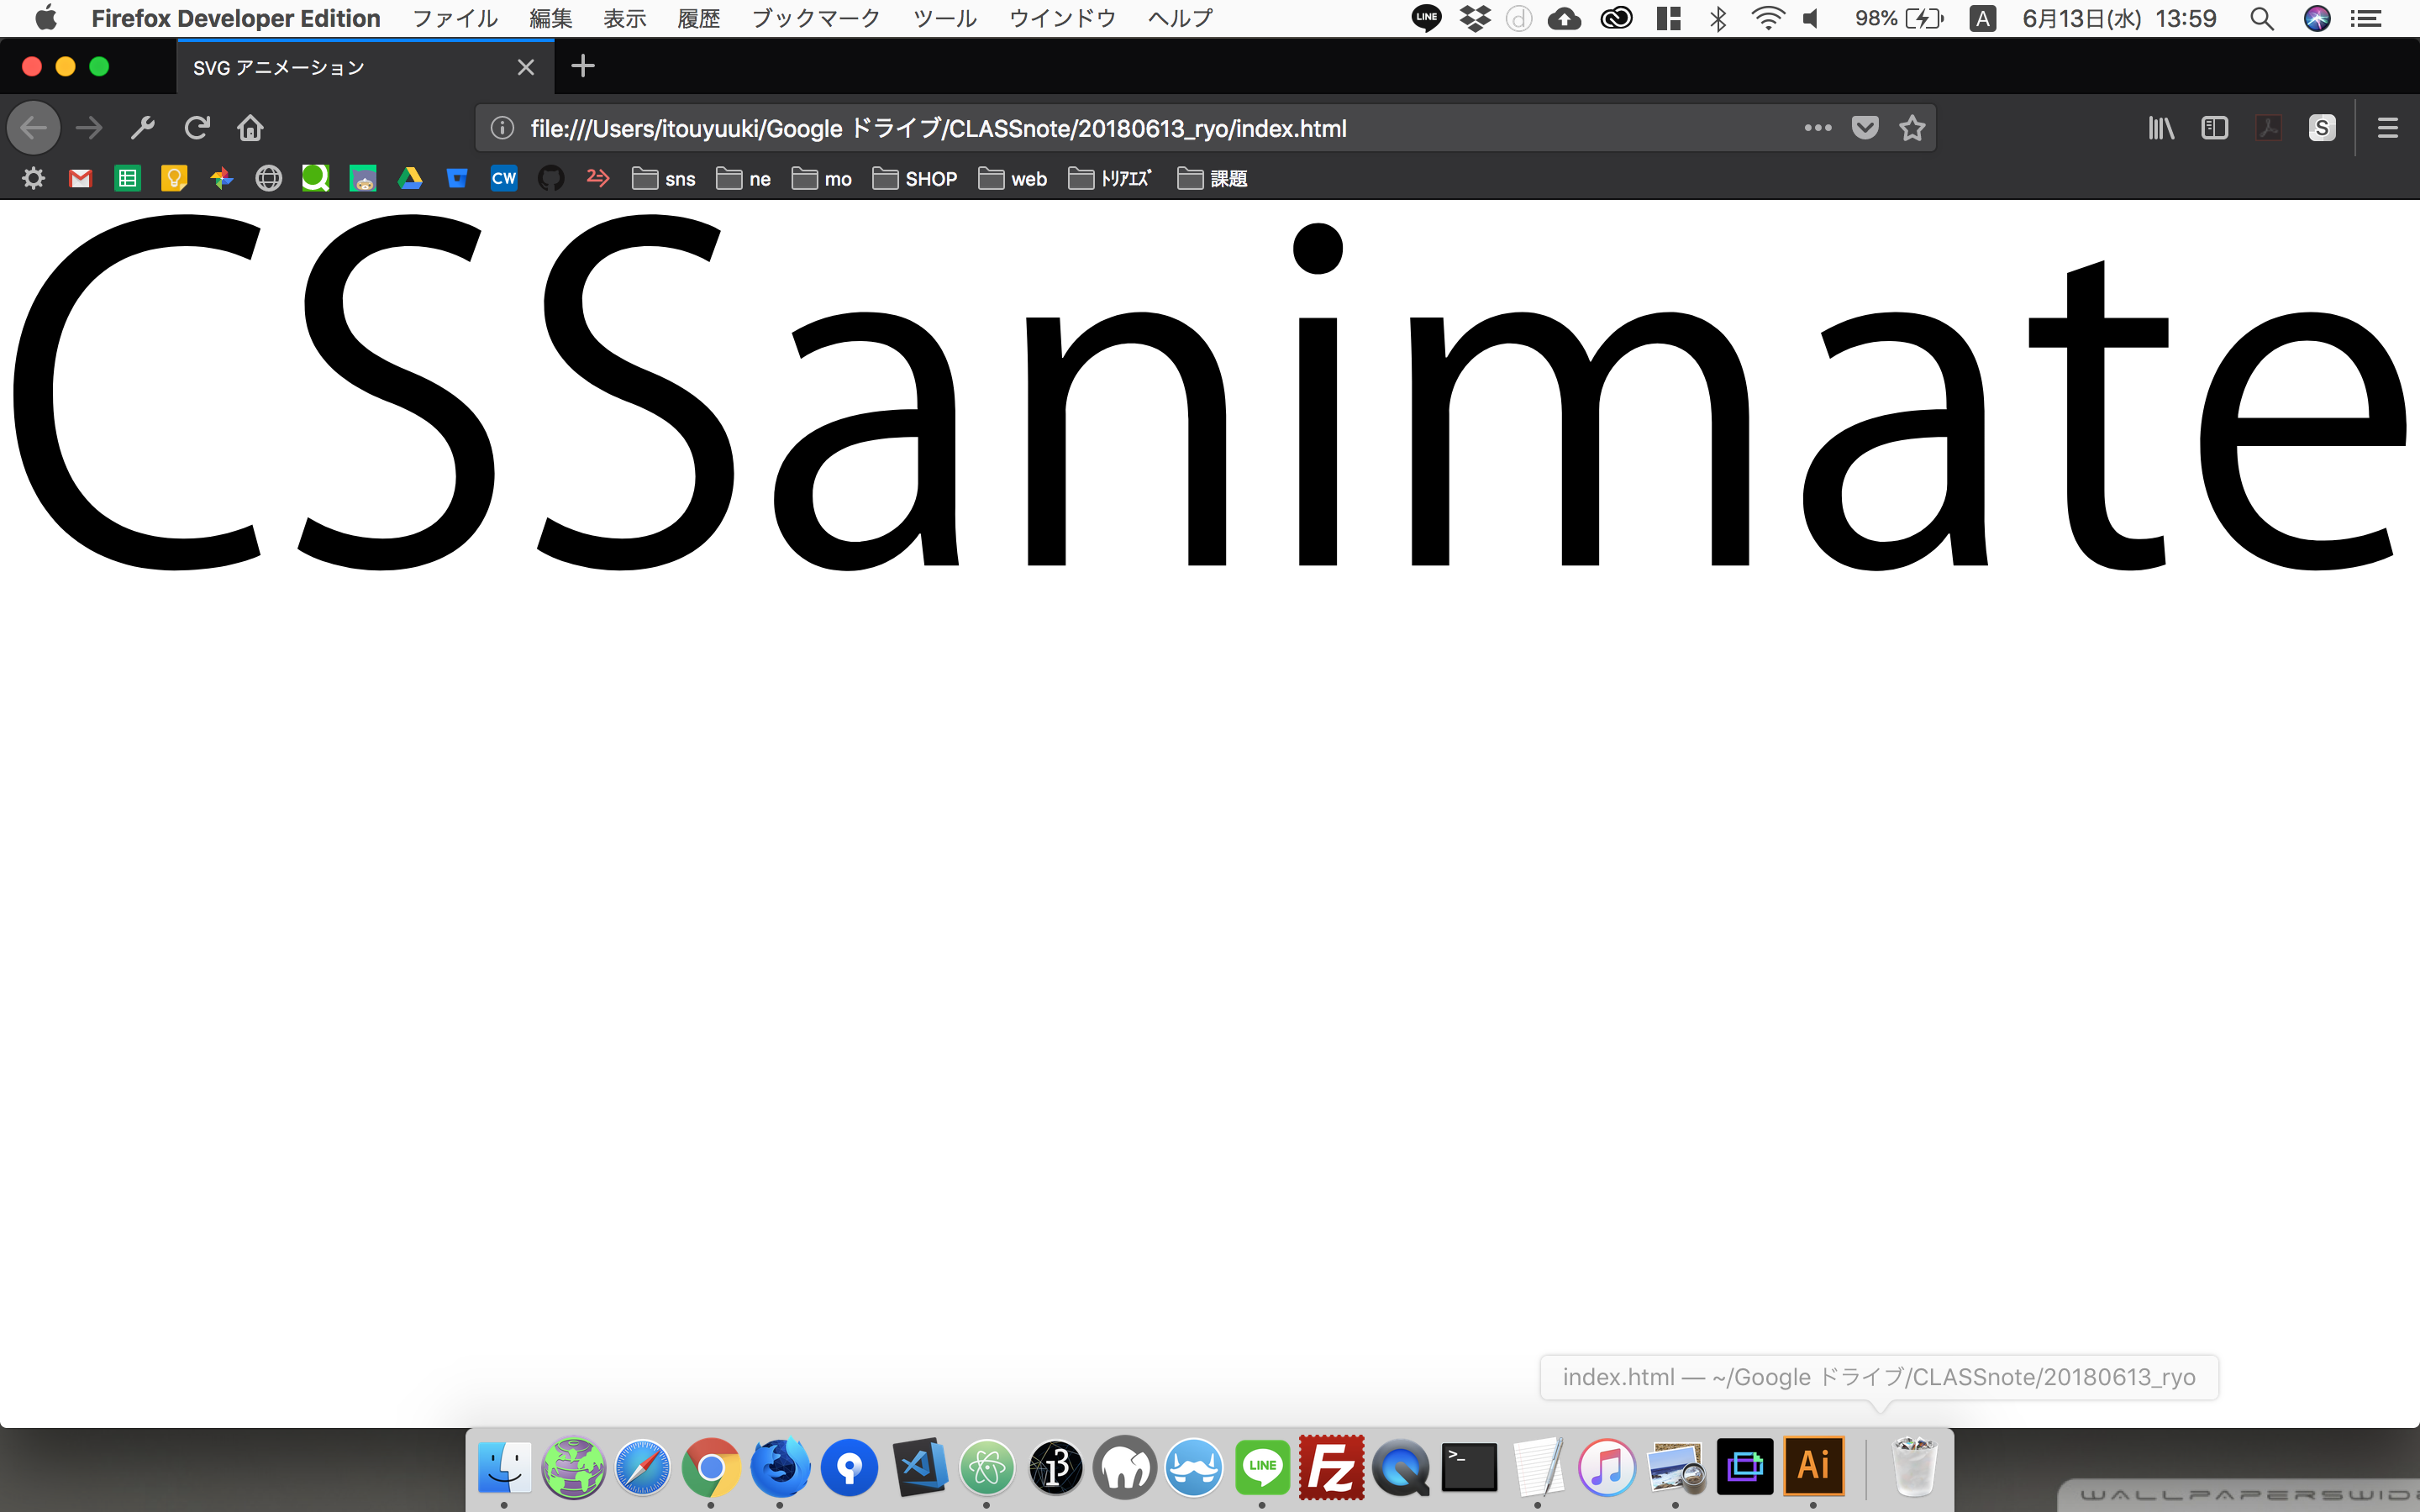The width and height of the screenshot is (2420, 1512).
Task: Expand the SHOP bookmarks folder
Action: coord(915,179)
